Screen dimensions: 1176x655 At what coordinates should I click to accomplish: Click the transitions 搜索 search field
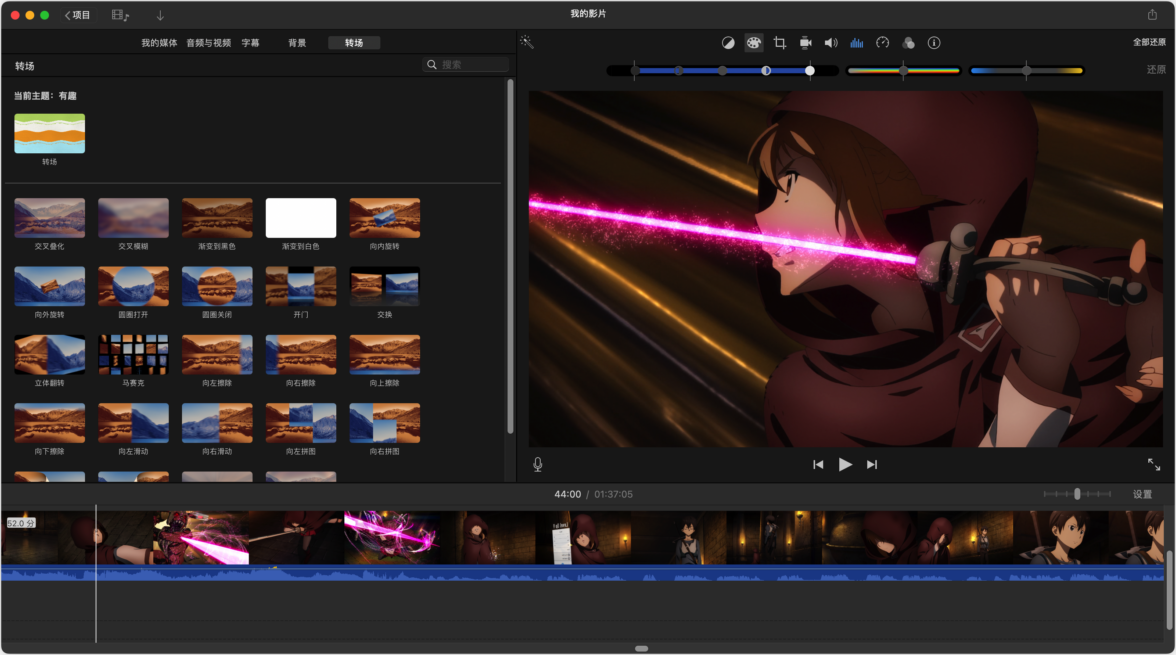[466, 65]
